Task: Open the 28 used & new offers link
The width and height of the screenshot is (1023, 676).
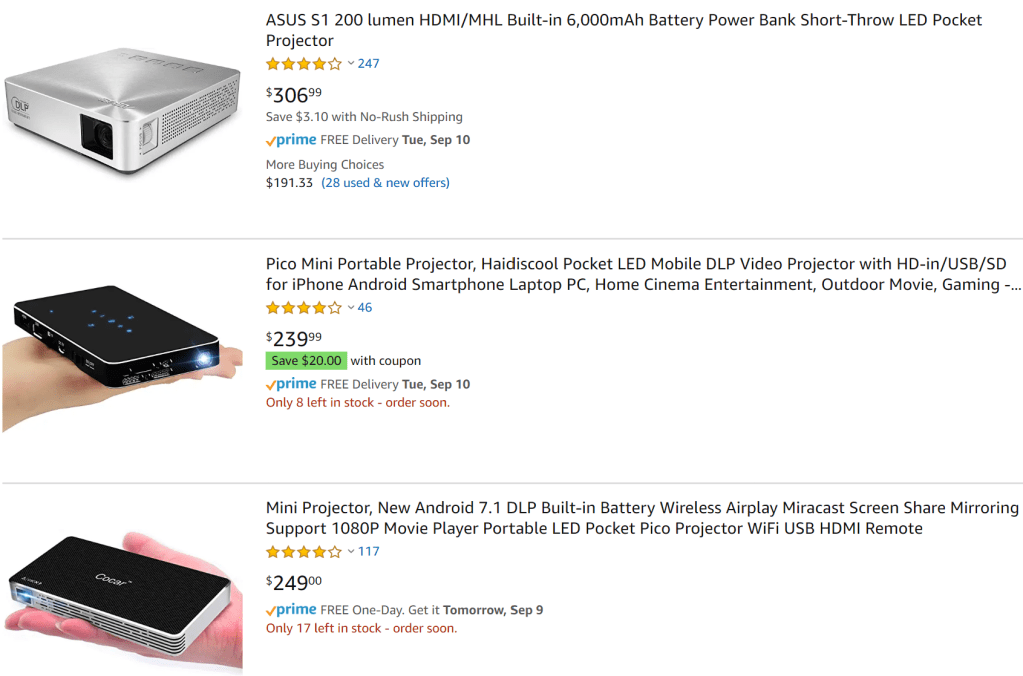Action: [x=385, y=183]
